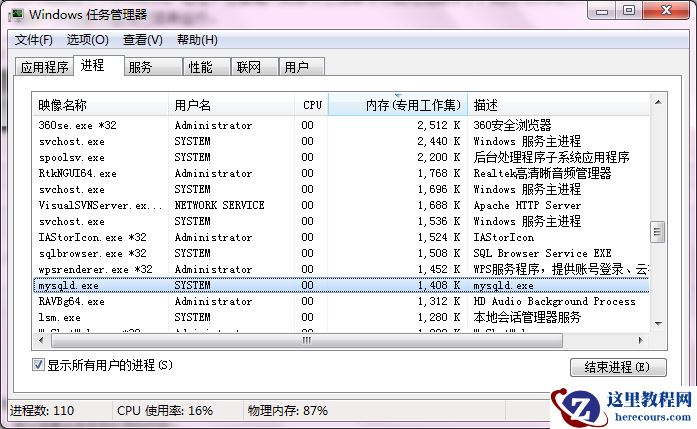The height and width of the screenshot is (429, 697).
Task: Click the 物理内存: 87% status entry
Action: point(288,410)
